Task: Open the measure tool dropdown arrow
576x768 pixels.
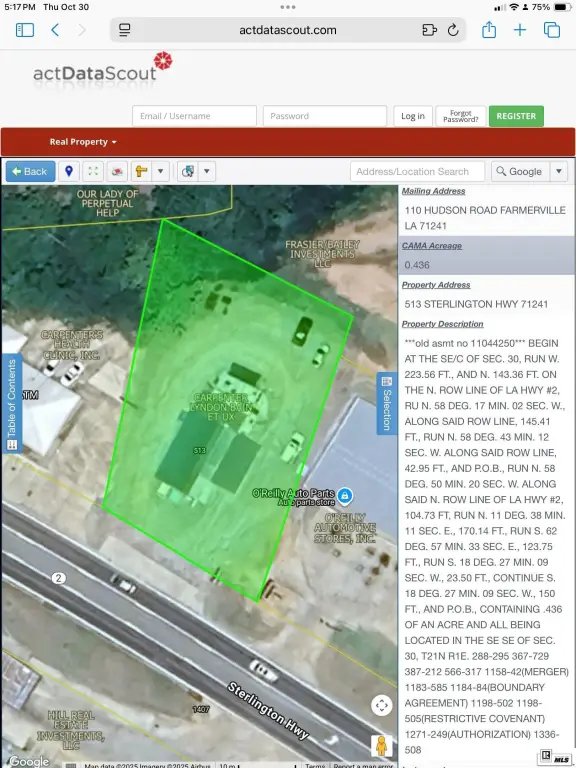Action: 160,171
